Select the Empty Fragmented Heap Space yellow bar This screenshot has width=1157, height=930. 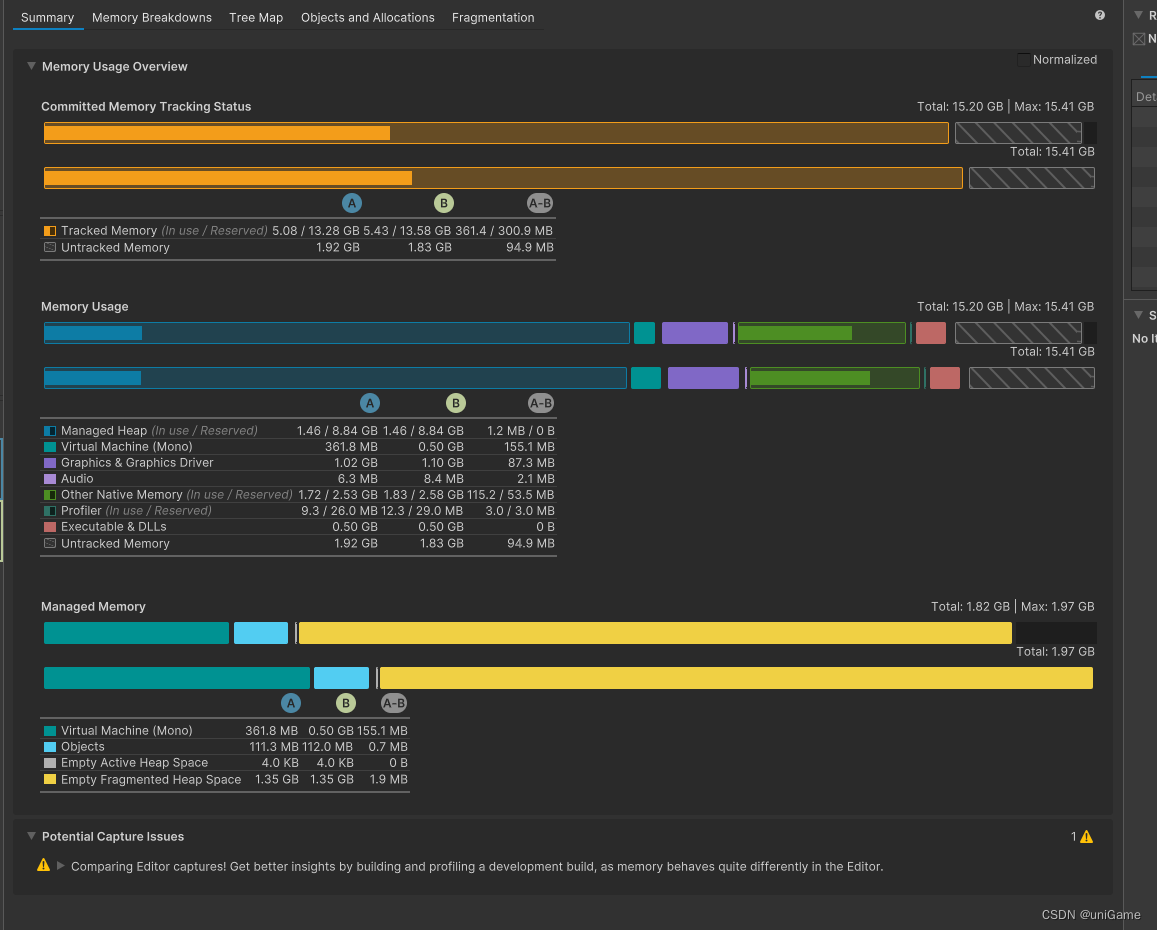point(655,633)
